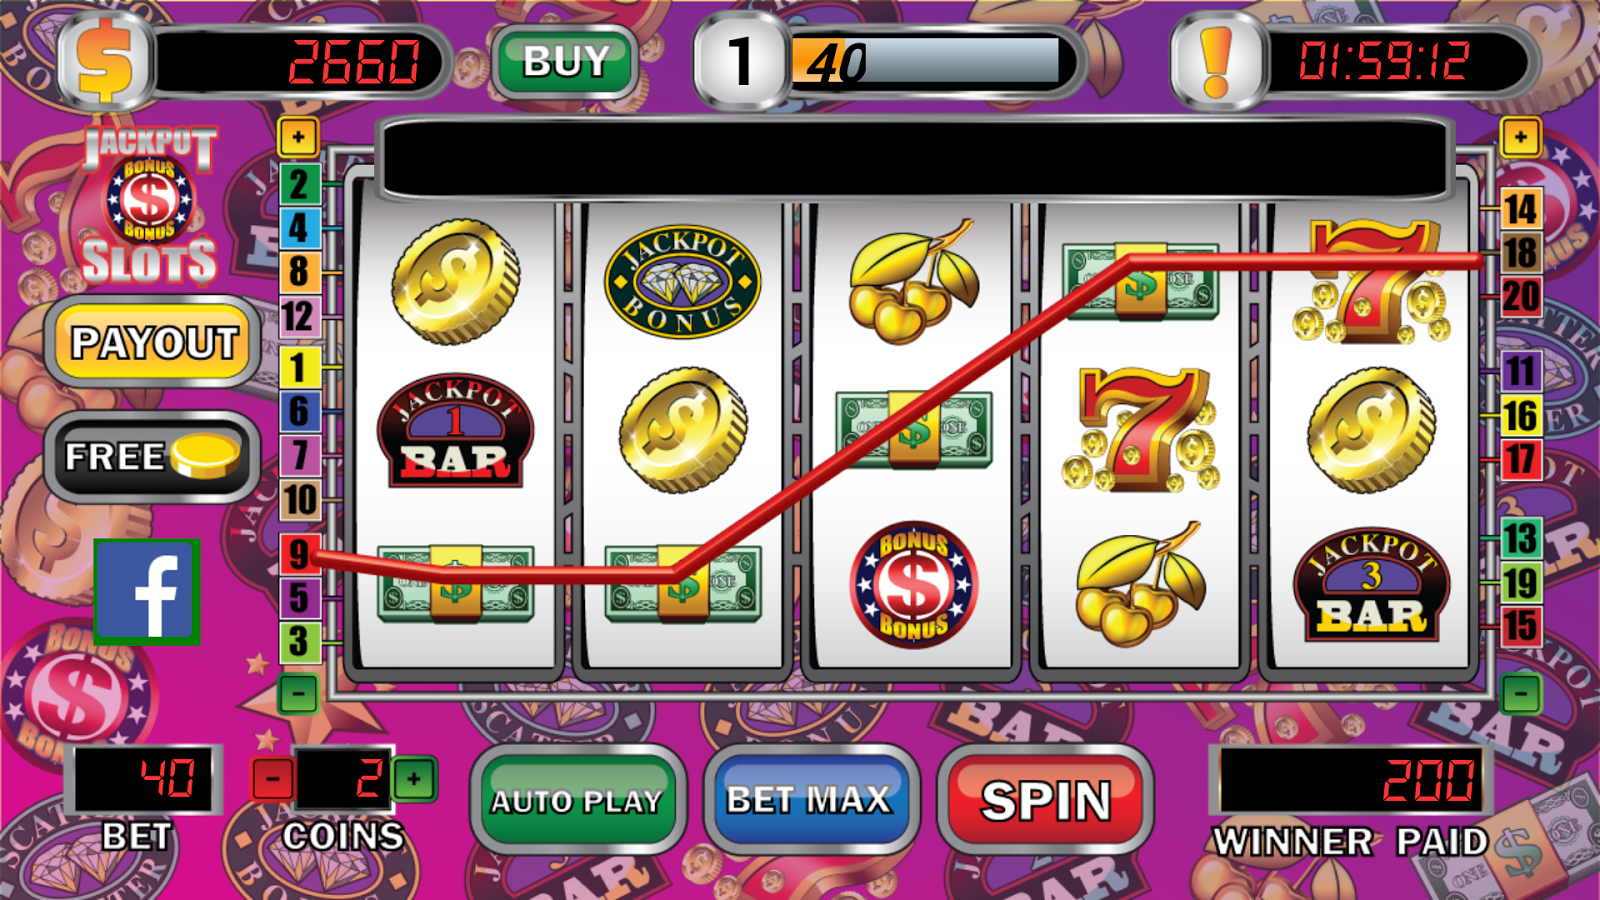Toggle payline 14 marker on right
This screenshot has width=1600, height=900.
1520,209
